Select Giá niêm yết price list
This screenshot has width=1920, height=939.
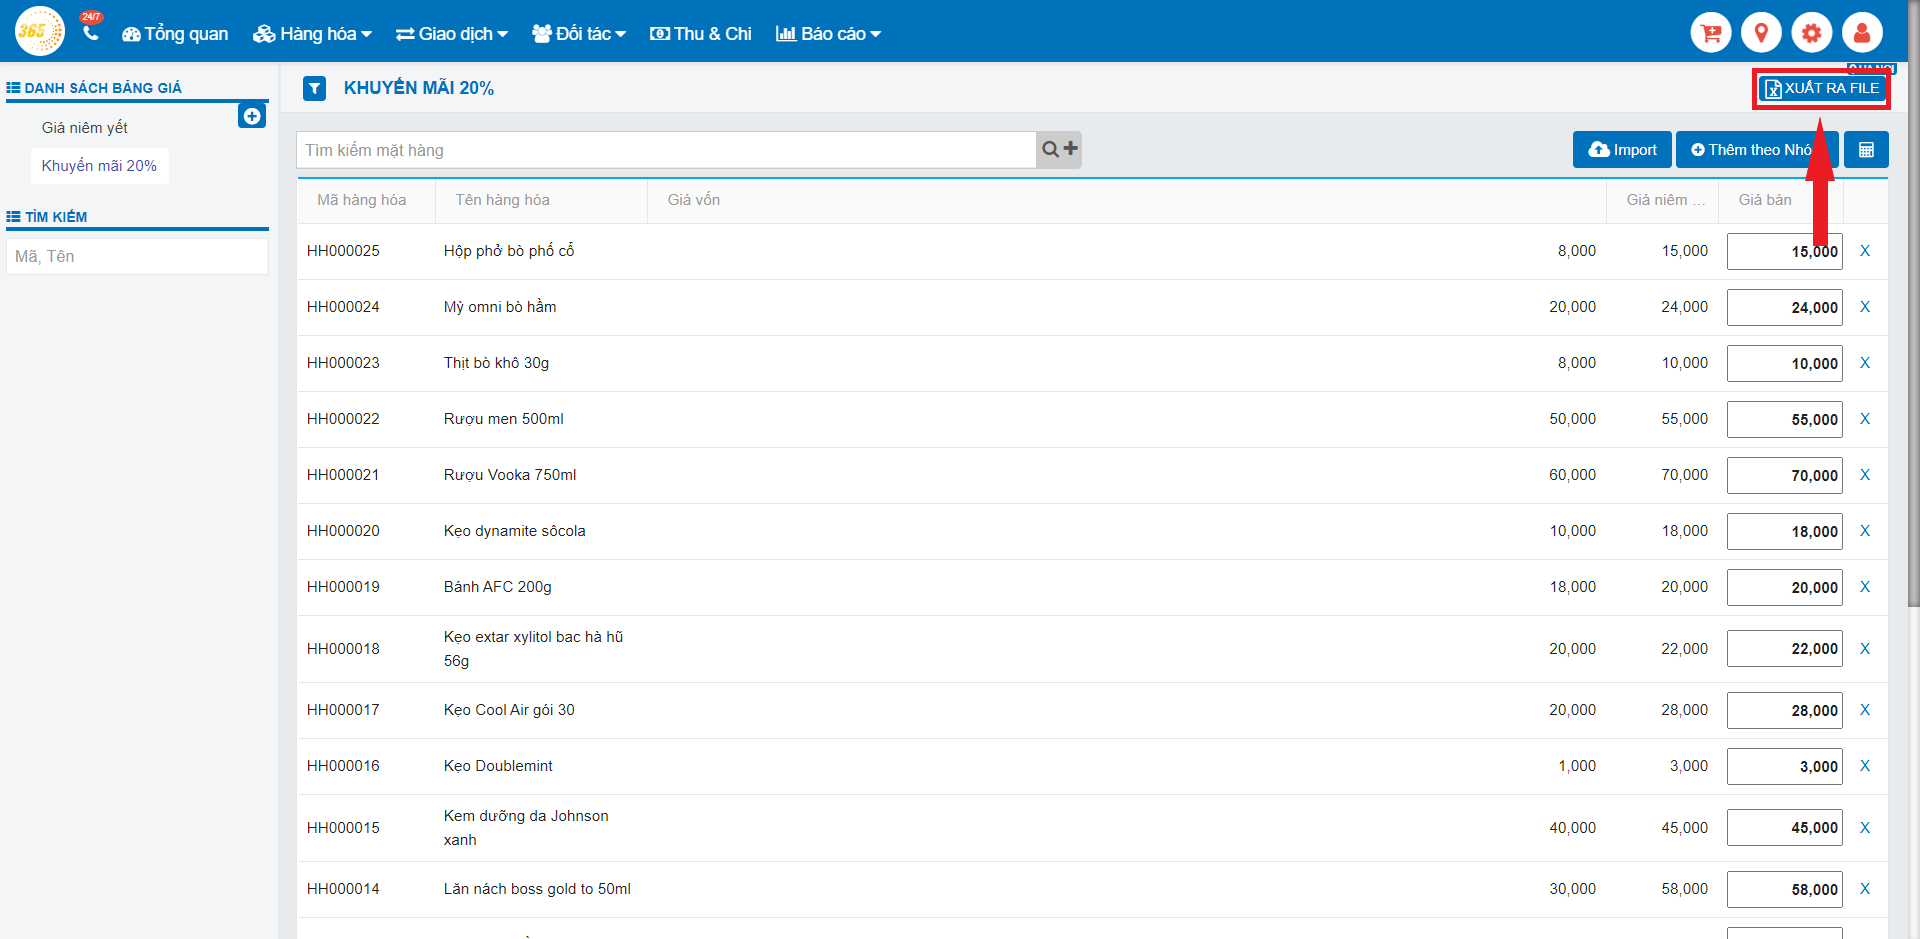pyautogui.click(x=85, y=128)
